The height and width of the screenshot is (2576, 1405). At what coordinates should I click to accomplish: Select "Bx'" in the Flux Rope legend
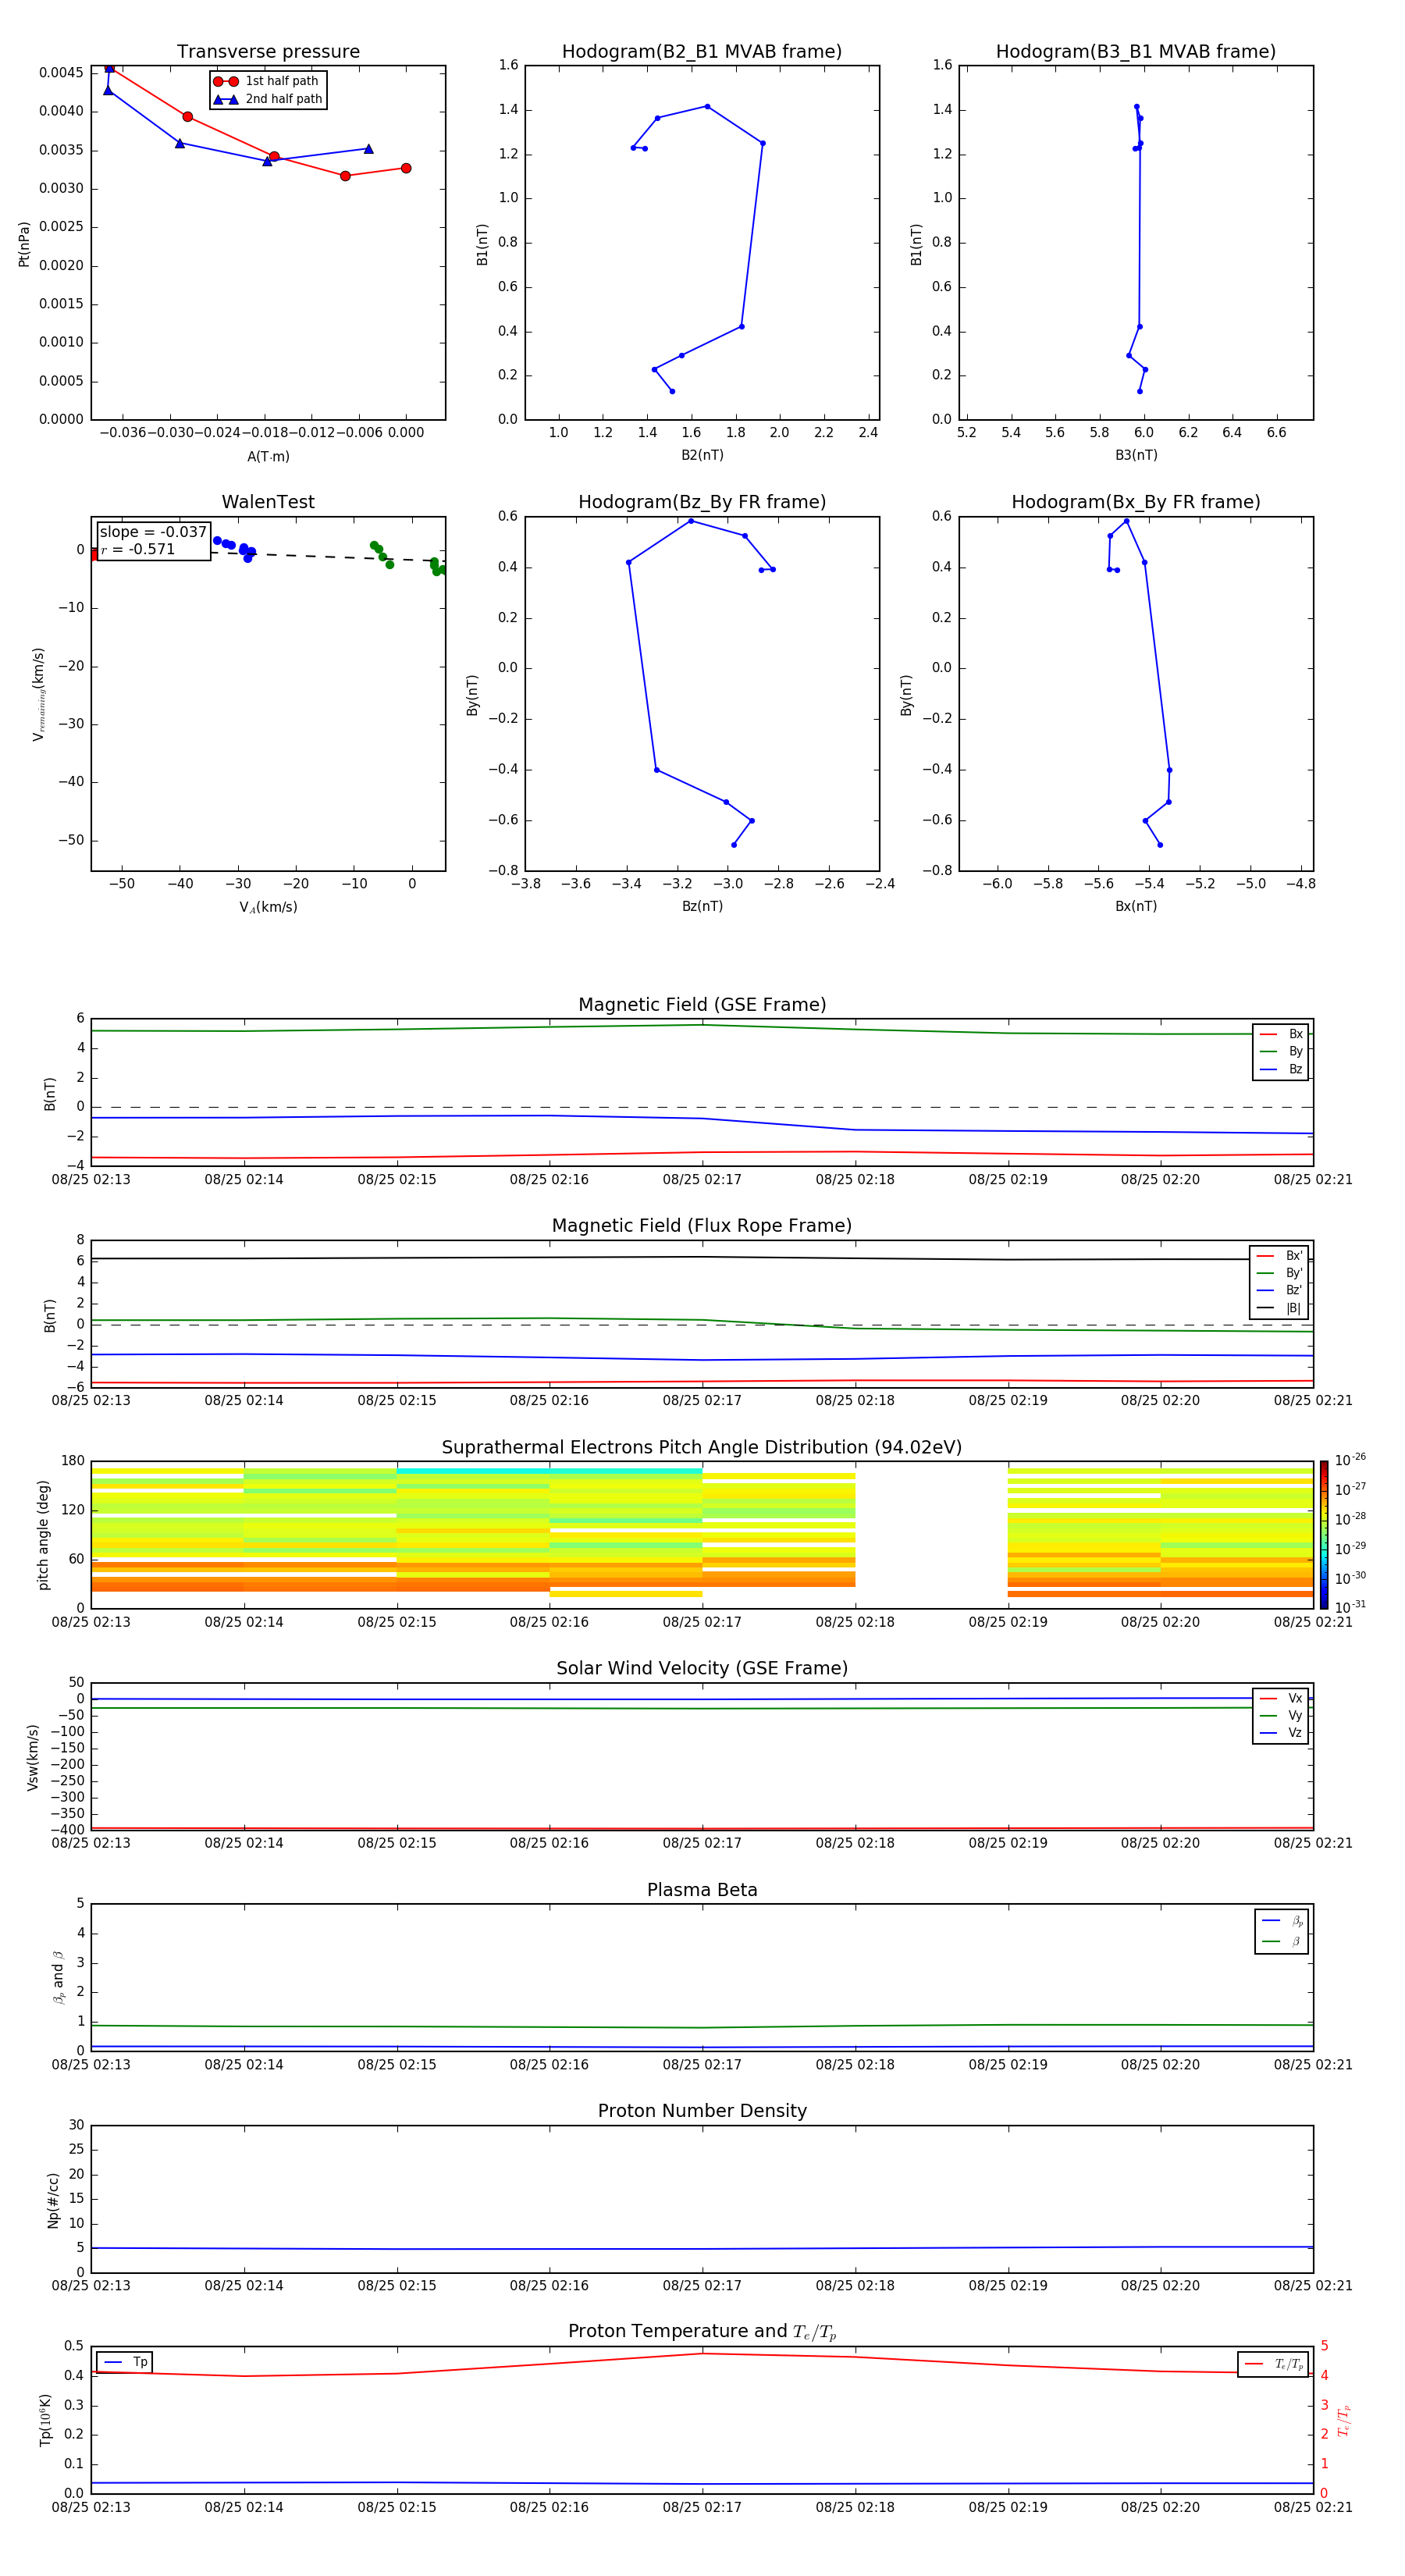pos(1280,1256)
